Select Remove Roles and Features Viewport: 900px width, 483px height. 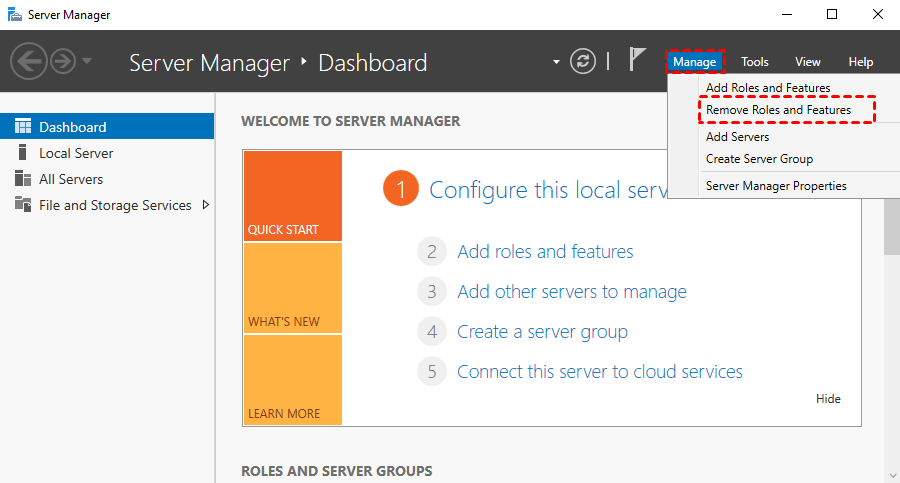click(x=778, y=110)
